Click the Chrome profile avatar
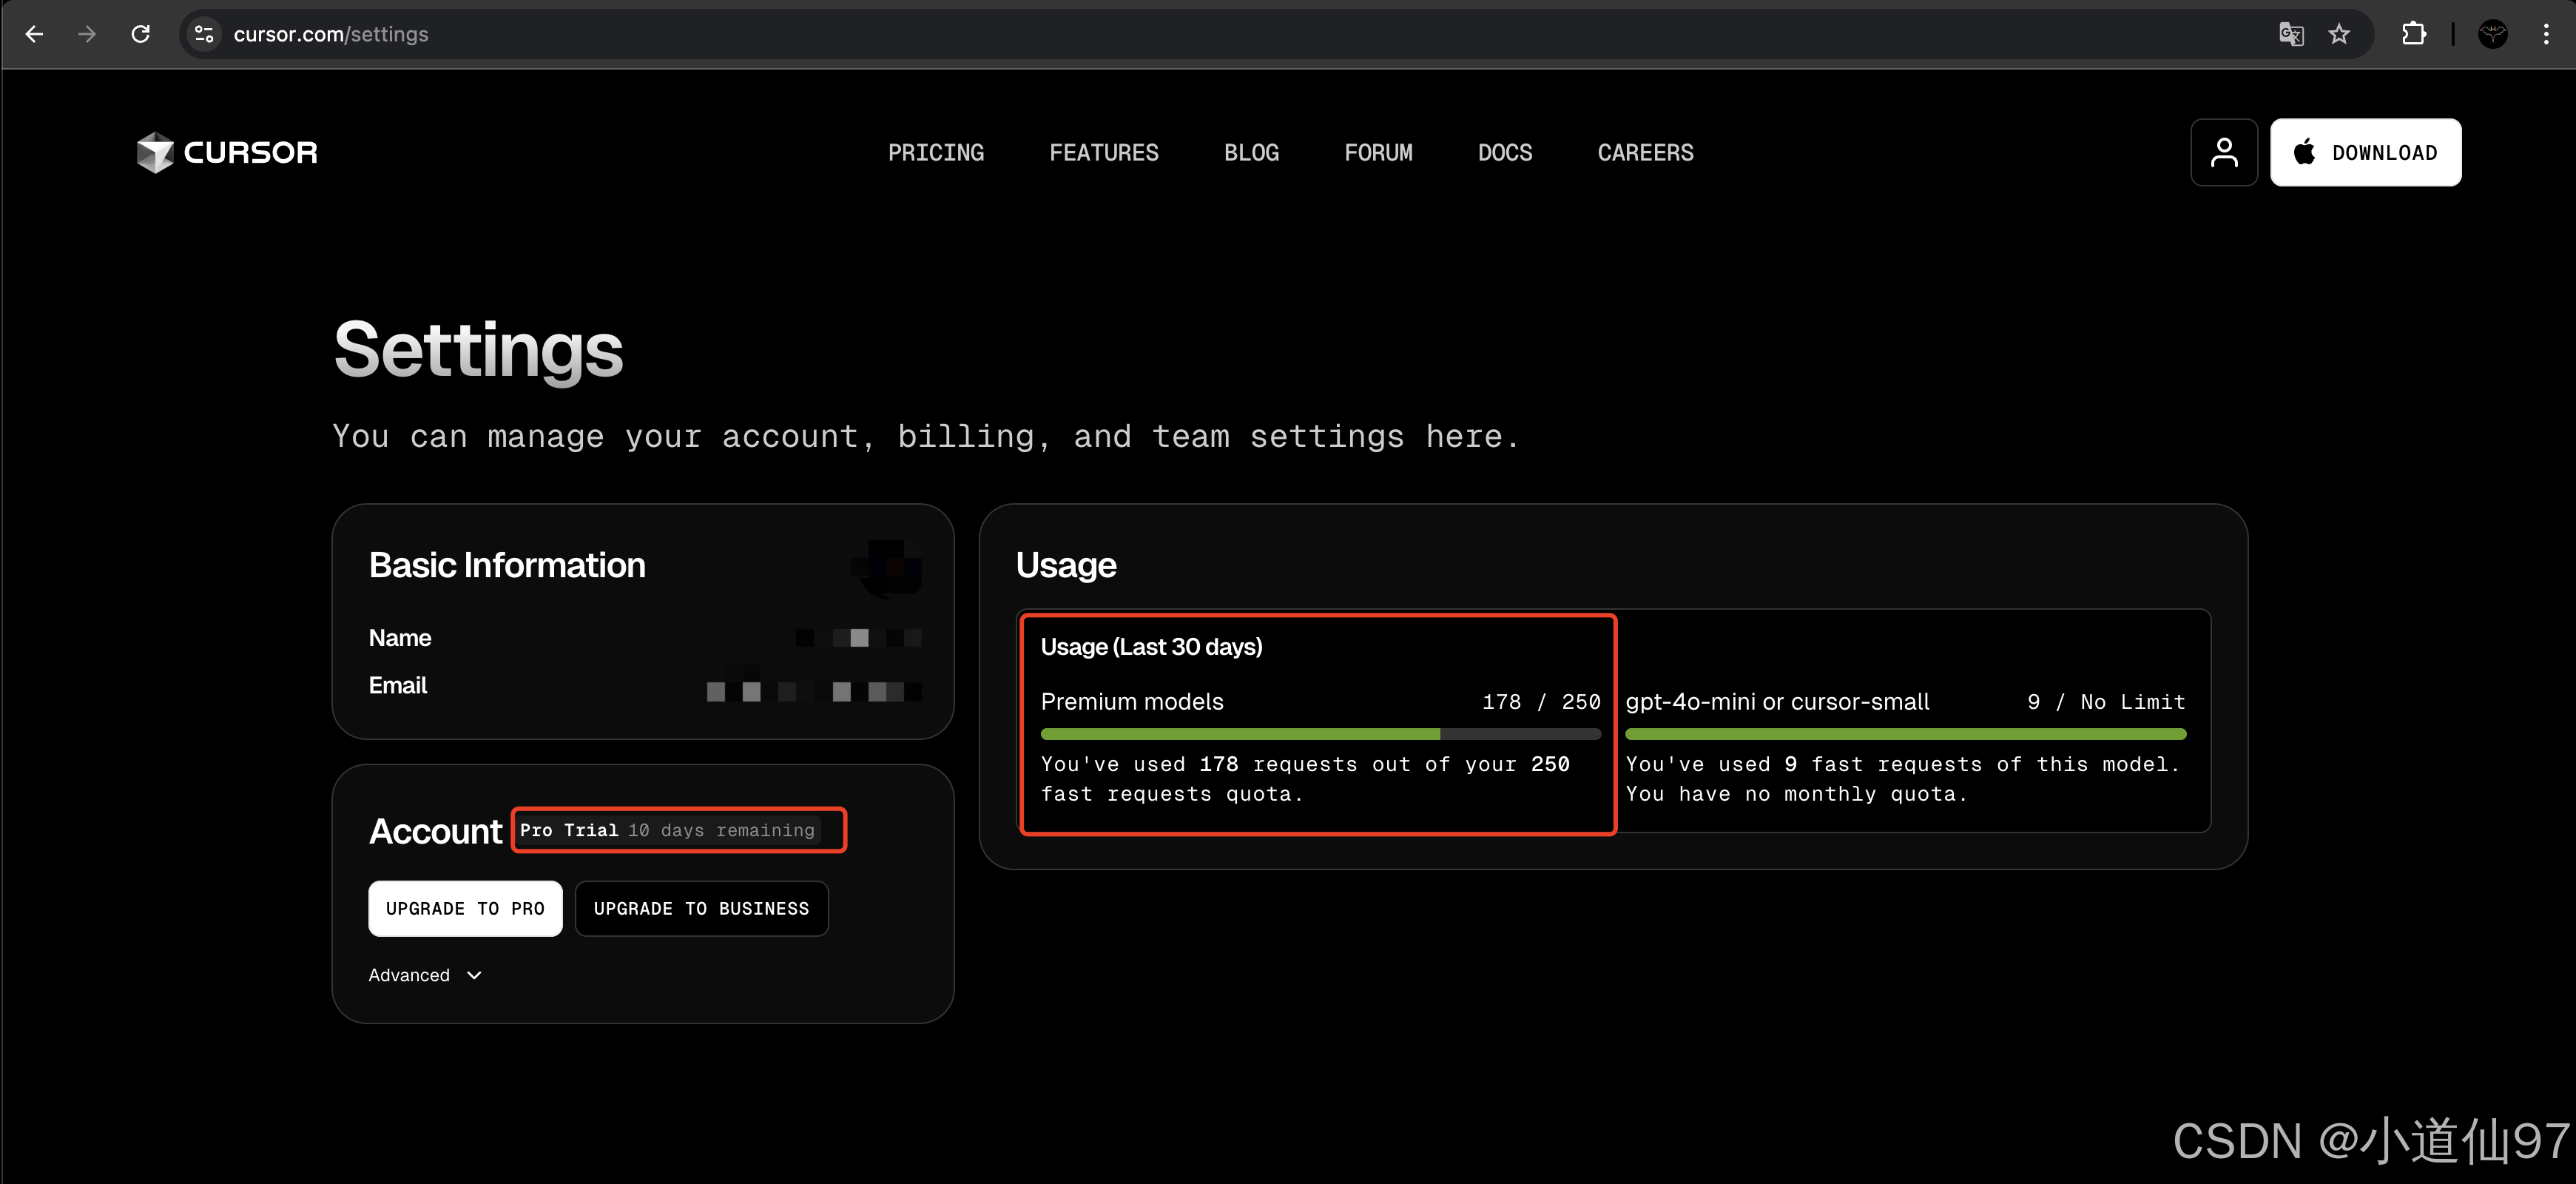 tap(2493, 34)
